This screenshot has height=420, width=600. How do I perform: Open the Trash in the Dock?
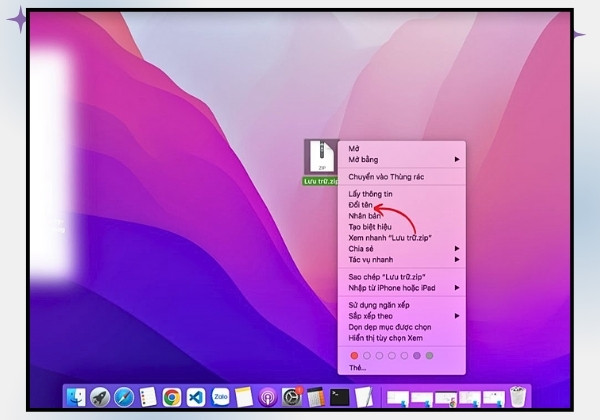coord(518,396)
